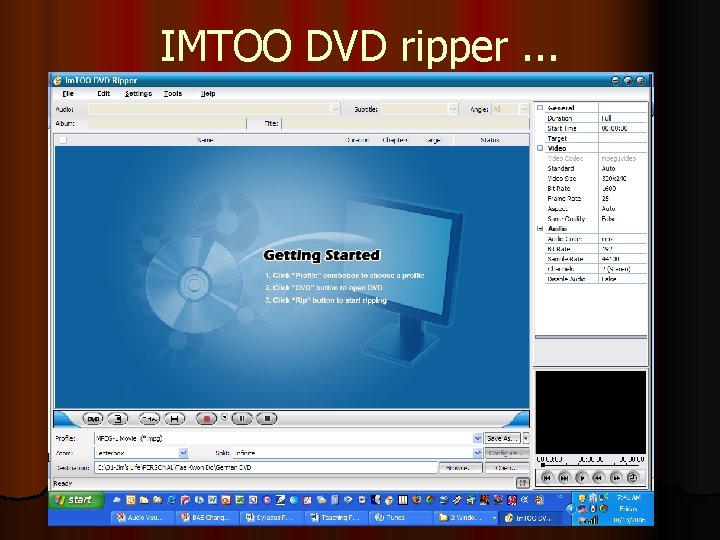
Task: Play the preview video
Action: tap(581, 478)
